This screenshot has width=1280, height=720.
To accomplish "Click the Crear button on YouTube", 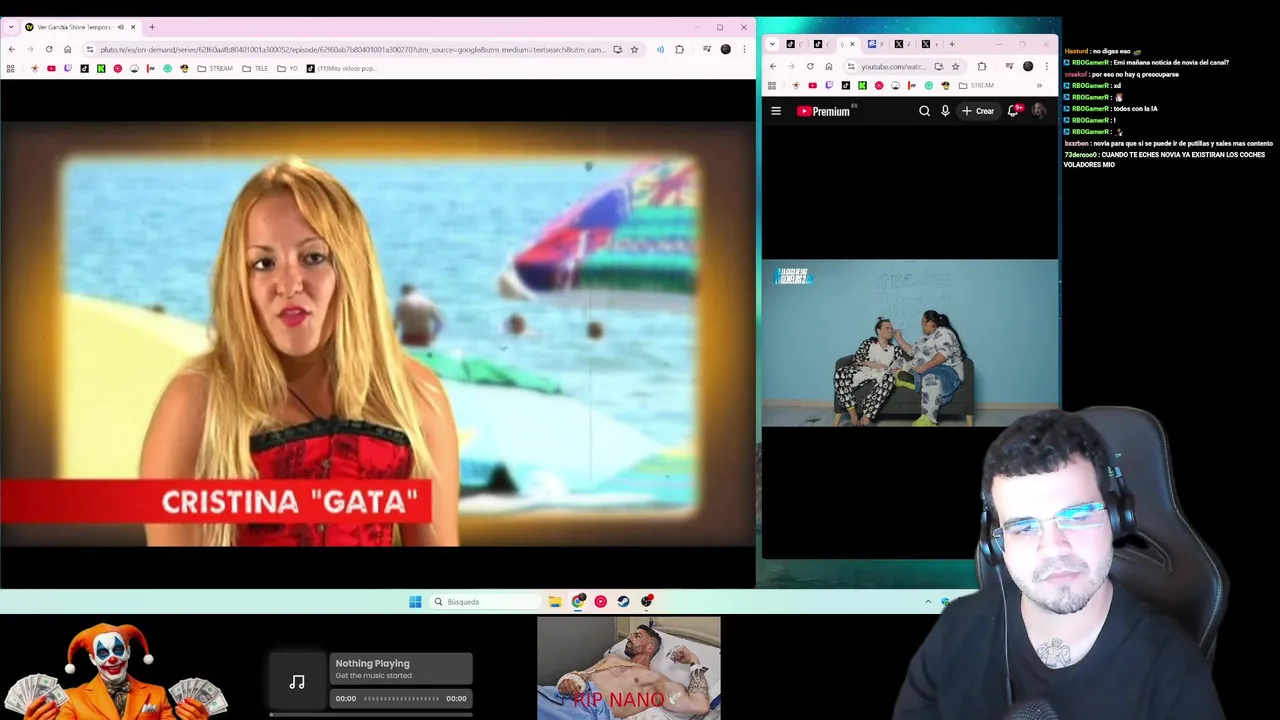I will pyautogui.click(x=978, y=111).
